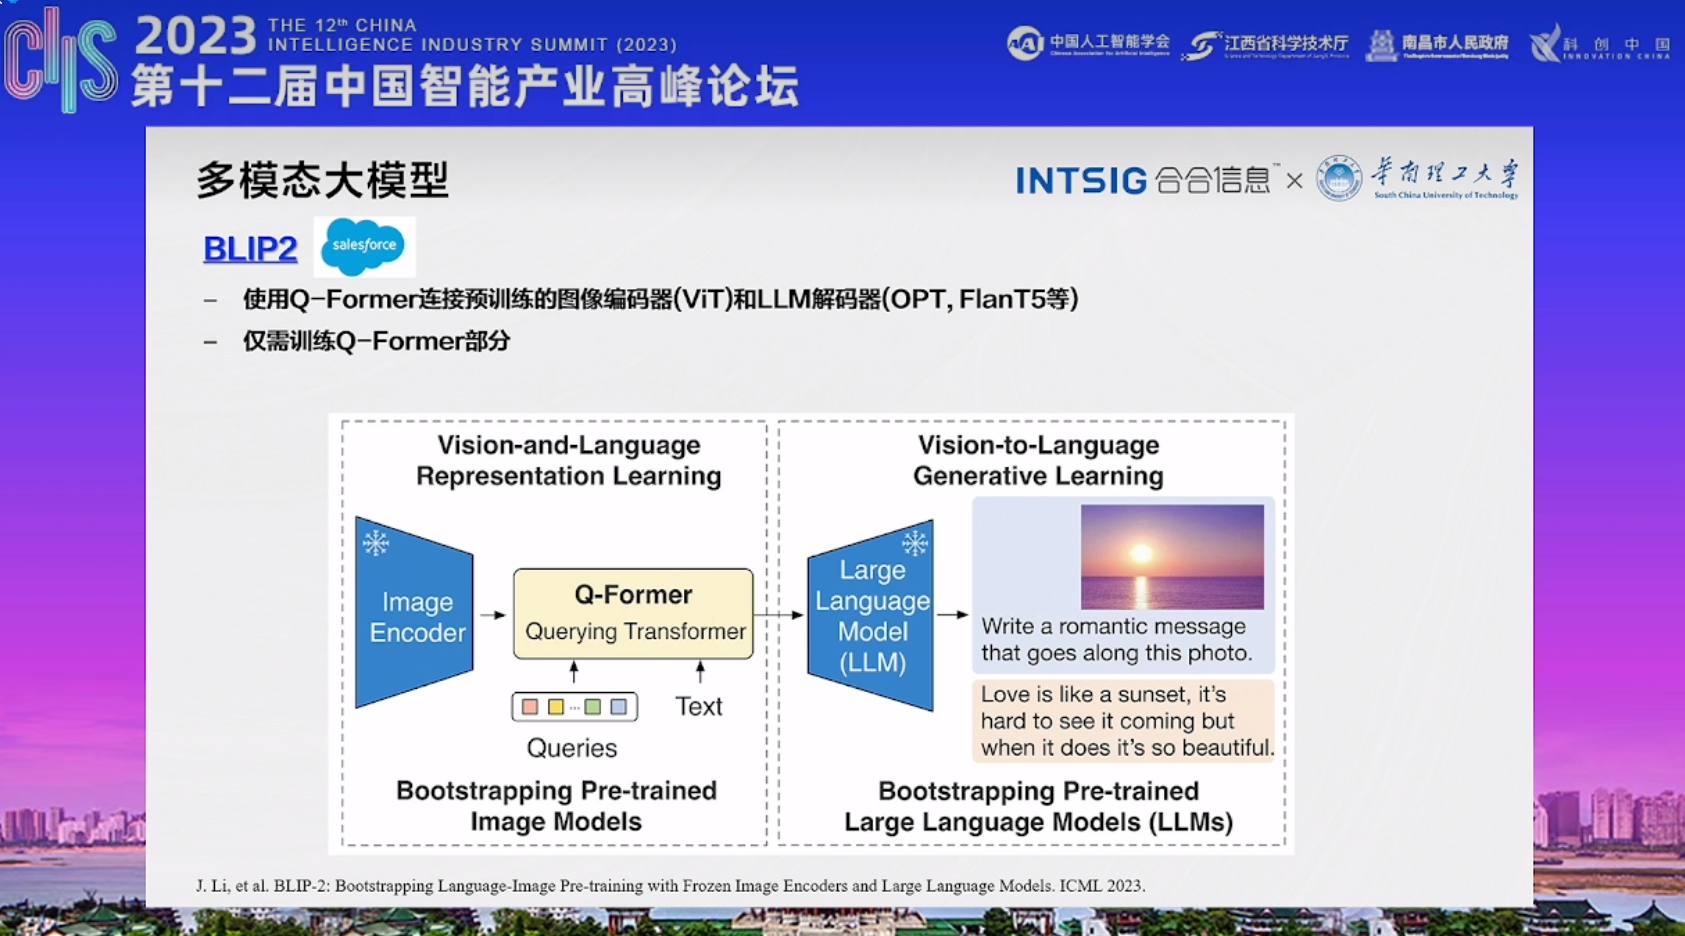
Task: Click the yellow query square
Action: 556,707
